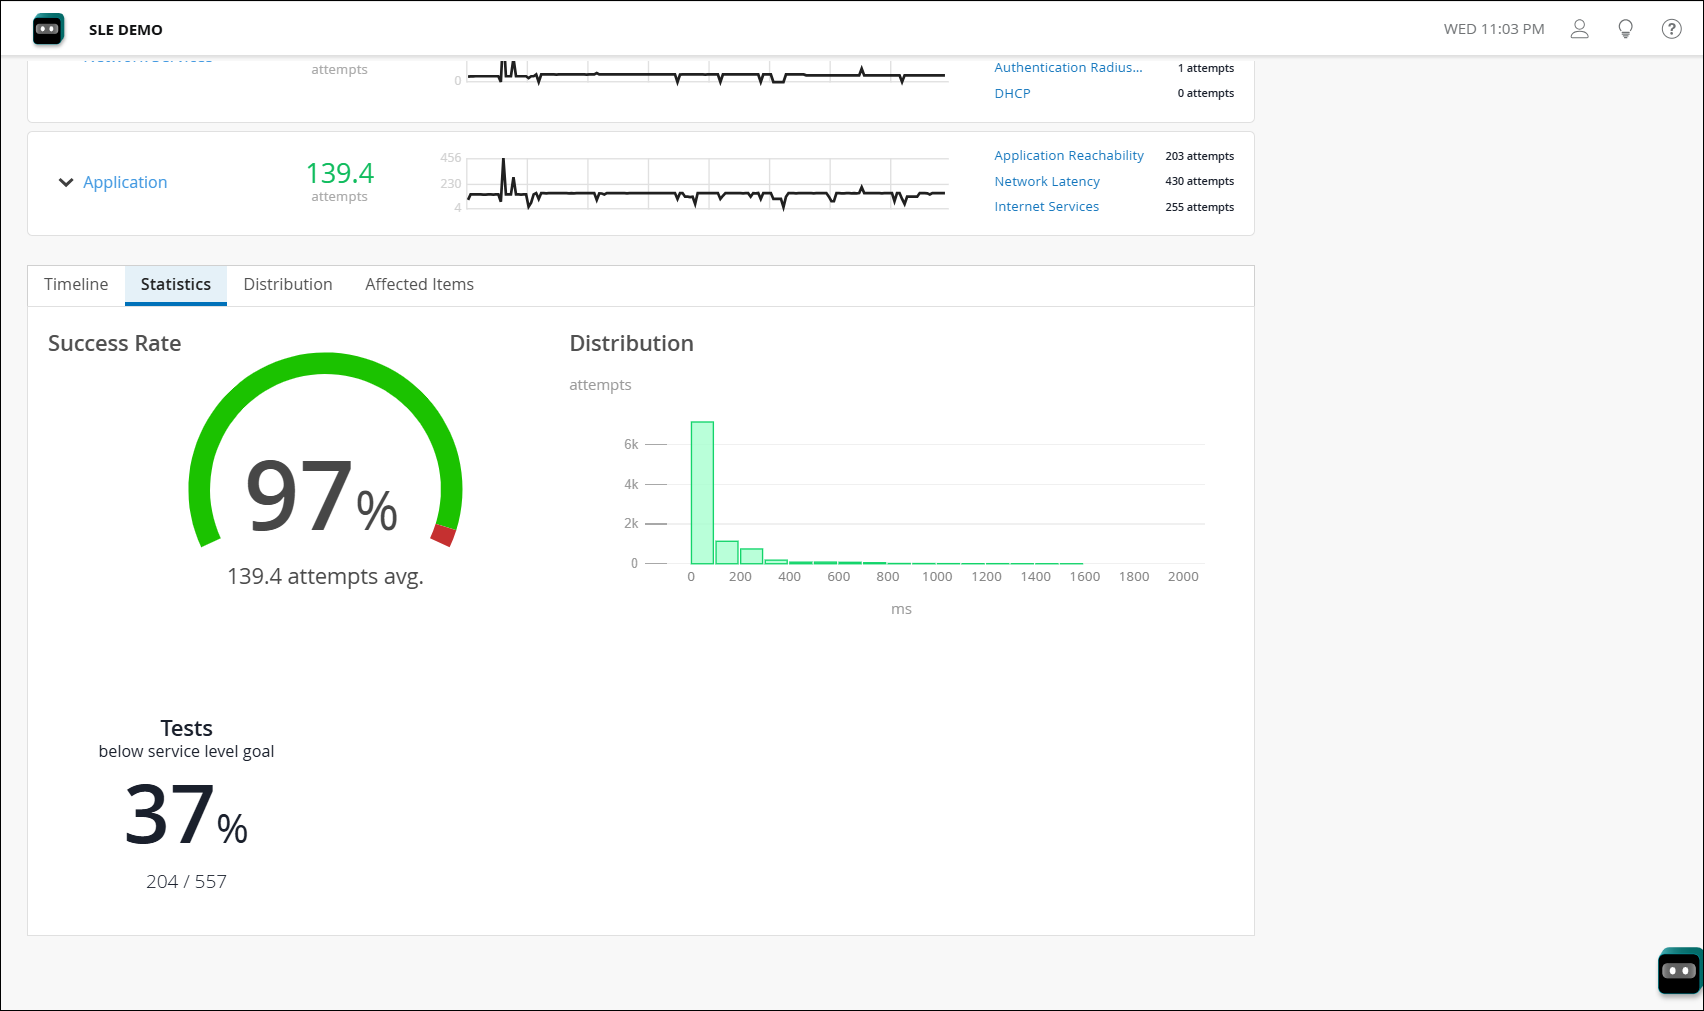The image size is (1704, 1011).
Task: Click the What's New lightbulb icon
Action: pyautogui.click(x=1625, y=29)
